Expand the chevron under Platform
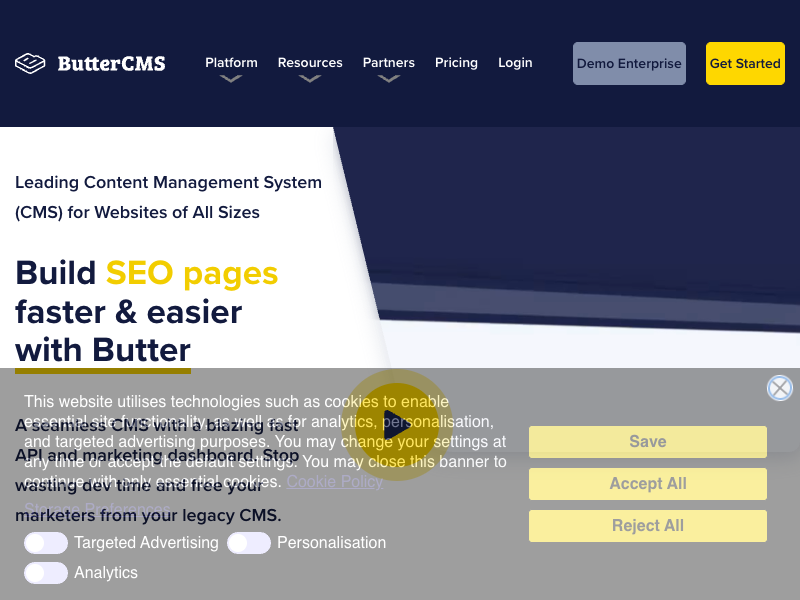 [231, 79]
